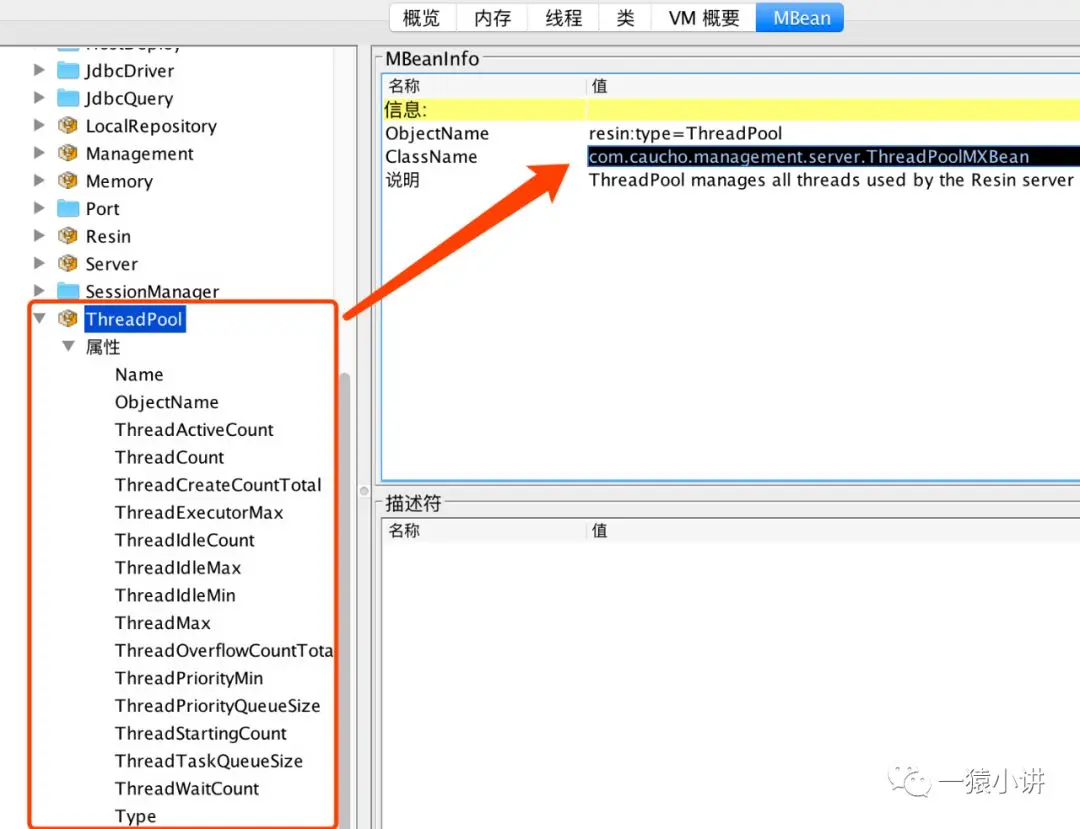Image resolution: width=1080 pixels, height=829 pixels.
Task: Click the Server bean icon
Action: point(68,263)
